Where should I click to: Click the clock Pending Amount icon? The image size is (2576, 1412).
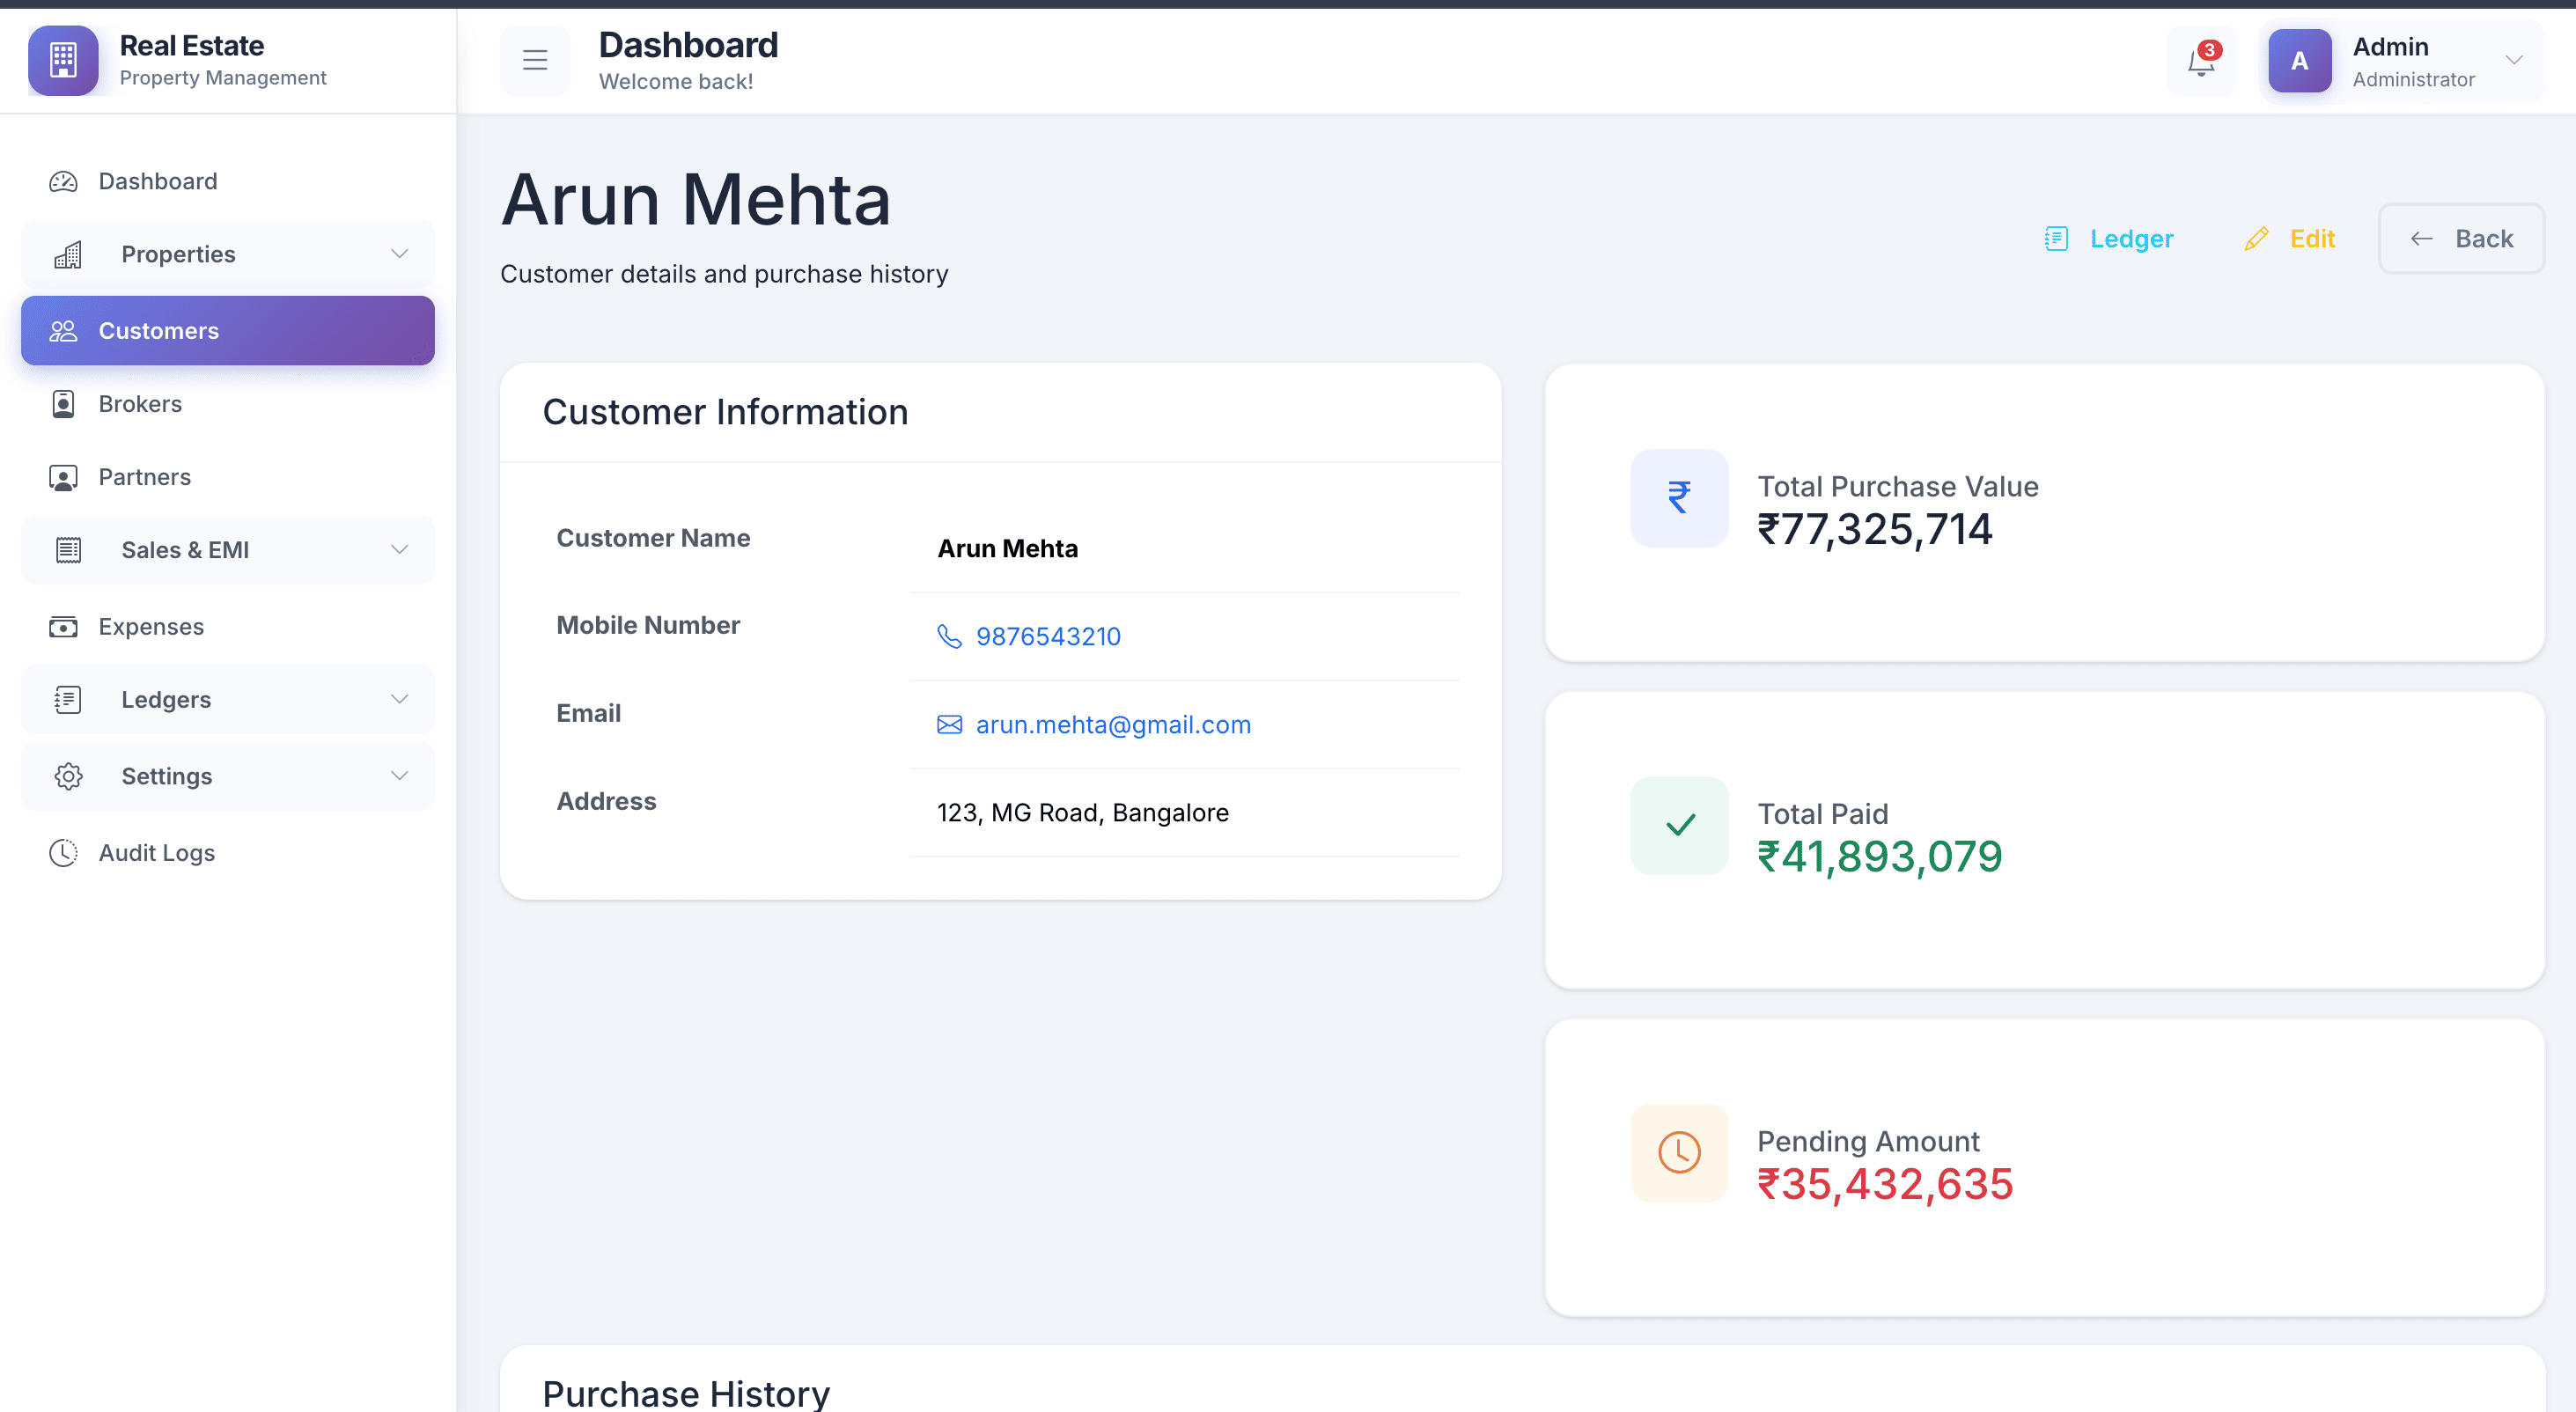point(1679,1152)
